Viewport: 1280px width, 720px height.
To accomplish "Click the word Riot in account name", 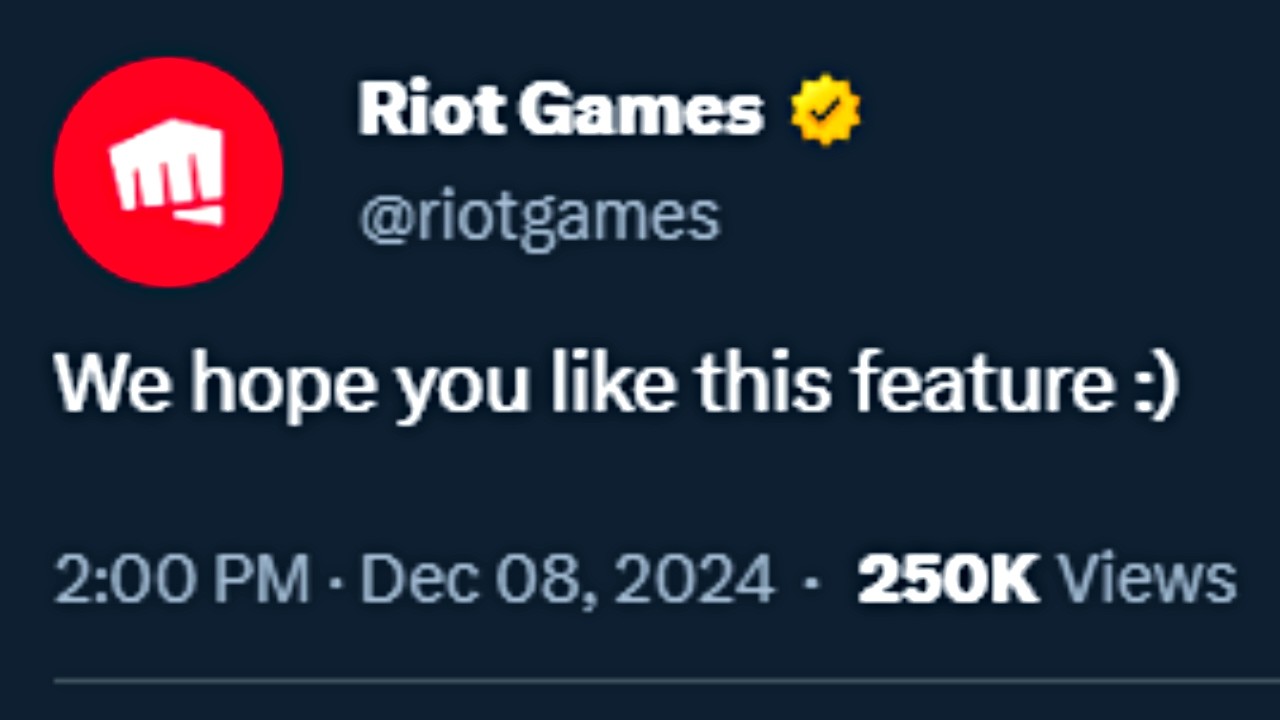I will [431, 109].
